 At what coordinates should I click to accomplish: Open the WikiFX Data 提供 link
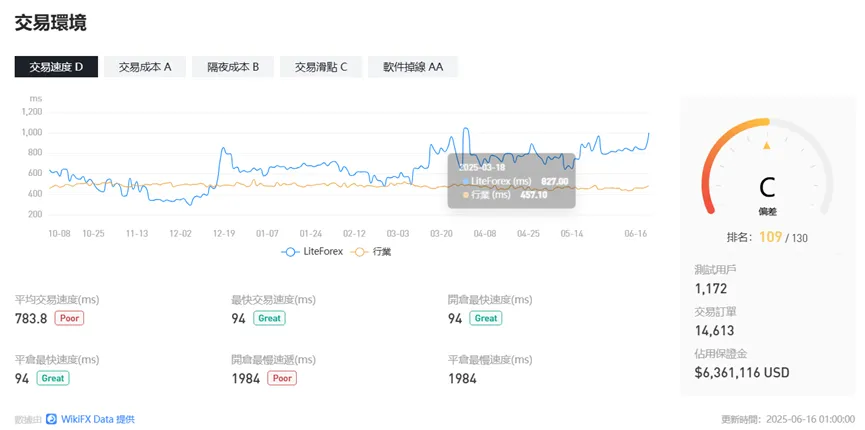[x=97, y=419]
